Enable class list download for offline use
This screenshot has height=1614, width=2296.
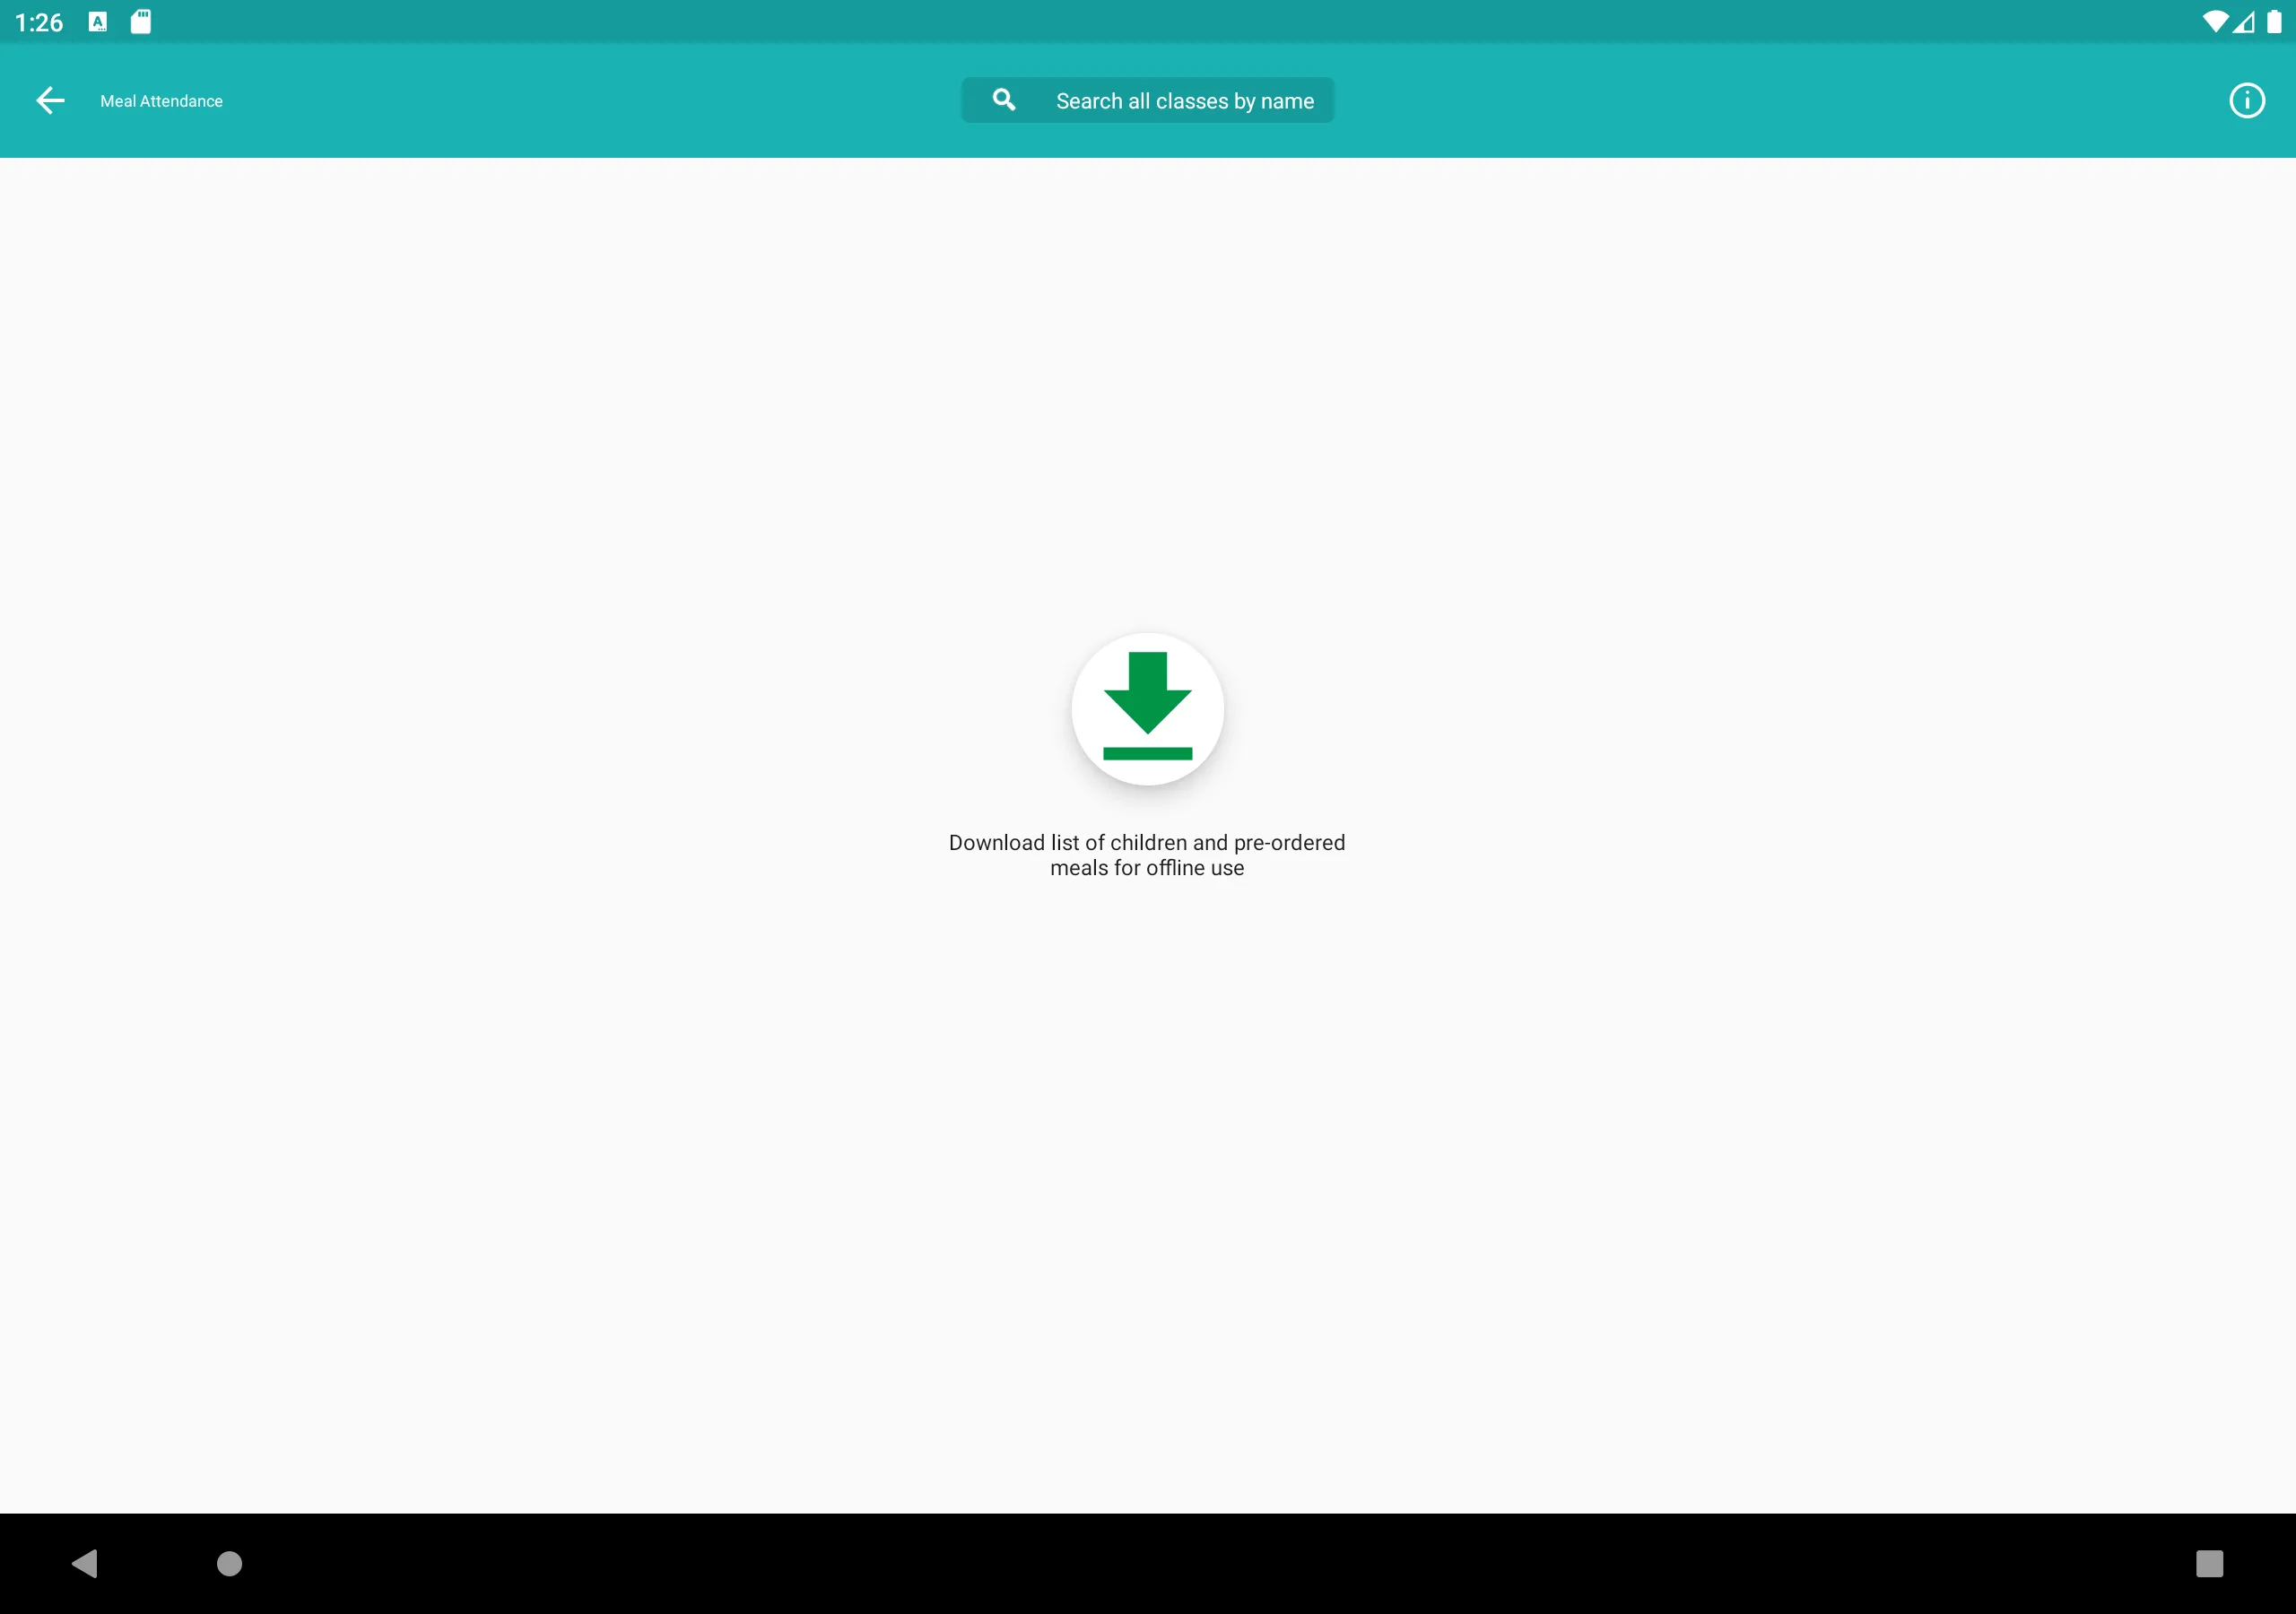1148,707
